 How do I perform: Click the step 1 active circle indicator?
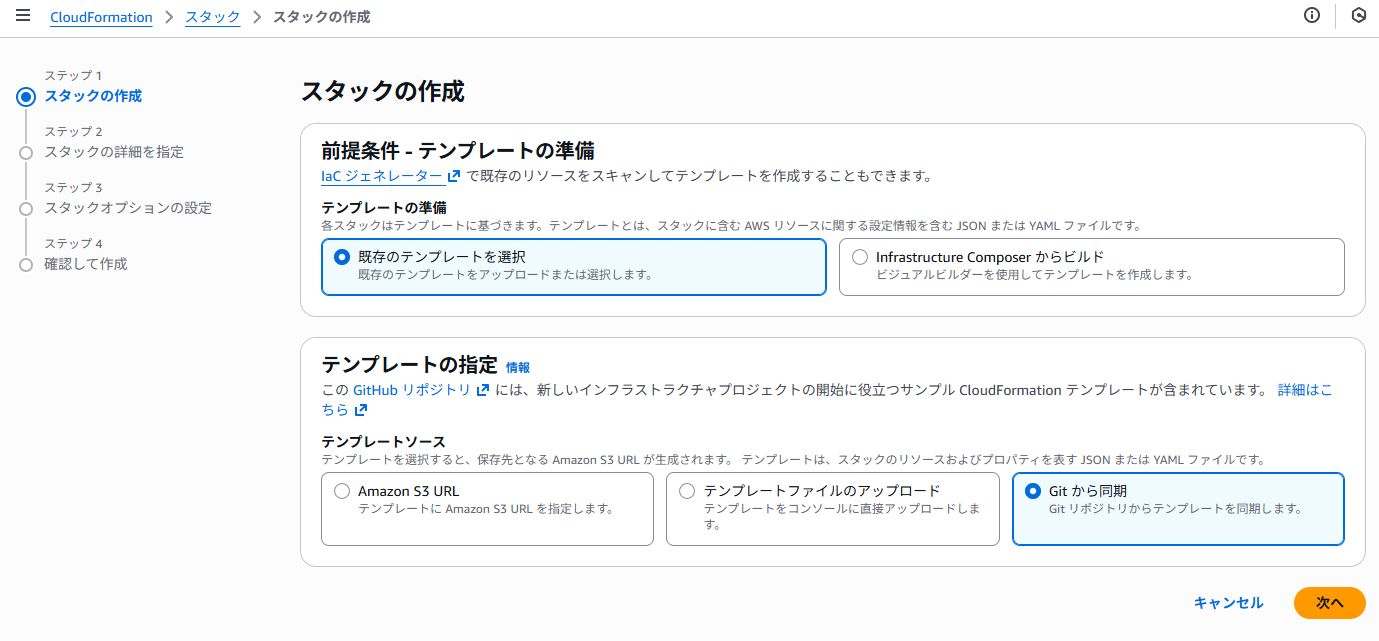point(26,97)
